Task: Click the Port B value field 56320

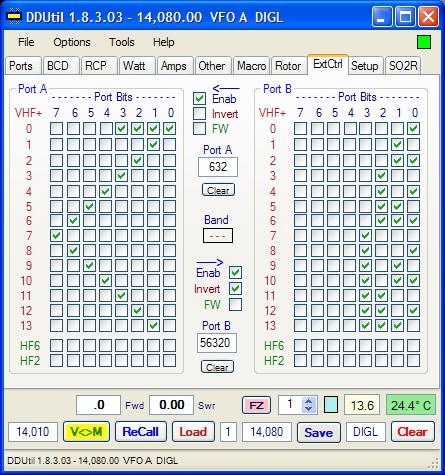Action: tap(217, 343)
